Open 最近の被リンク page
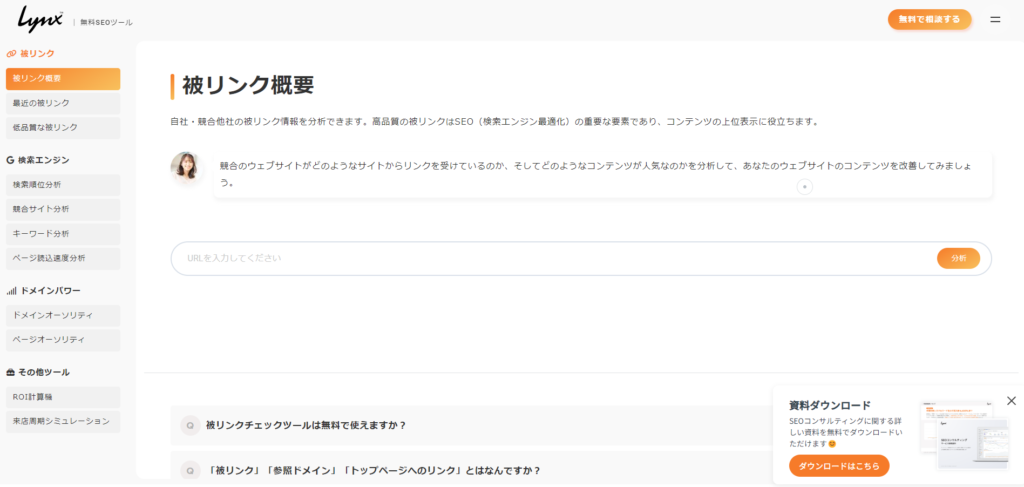 click(x=62, y=103)
